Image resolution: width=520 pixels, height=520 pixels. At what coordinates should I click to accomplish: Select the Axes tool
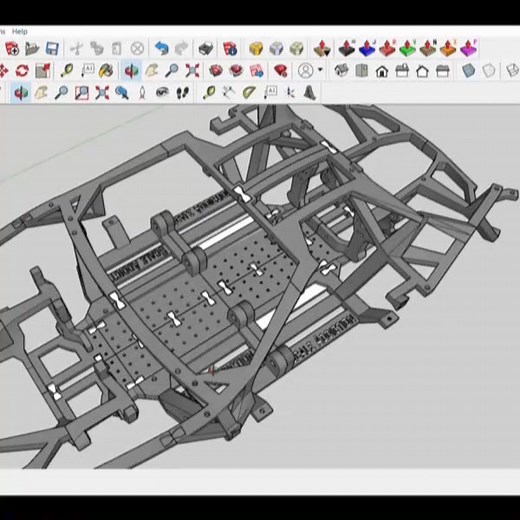click(x=290, y=93)
